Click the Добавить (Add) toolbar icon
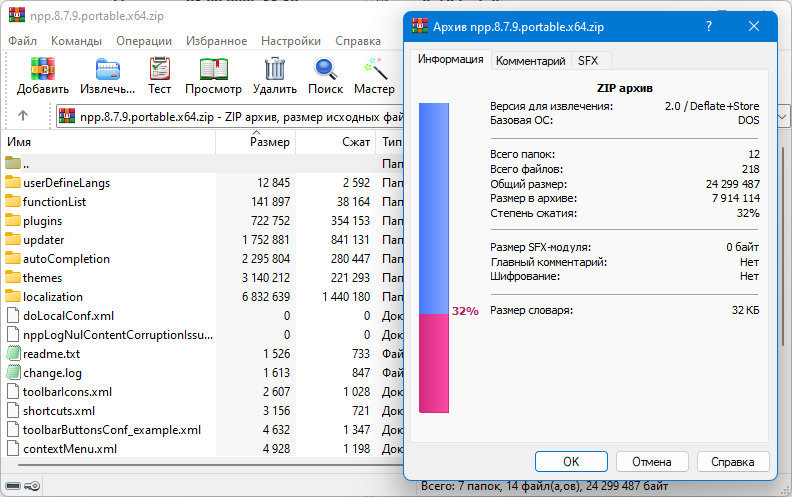The height and width of the screenshot is (497, 792). (42, 69)
